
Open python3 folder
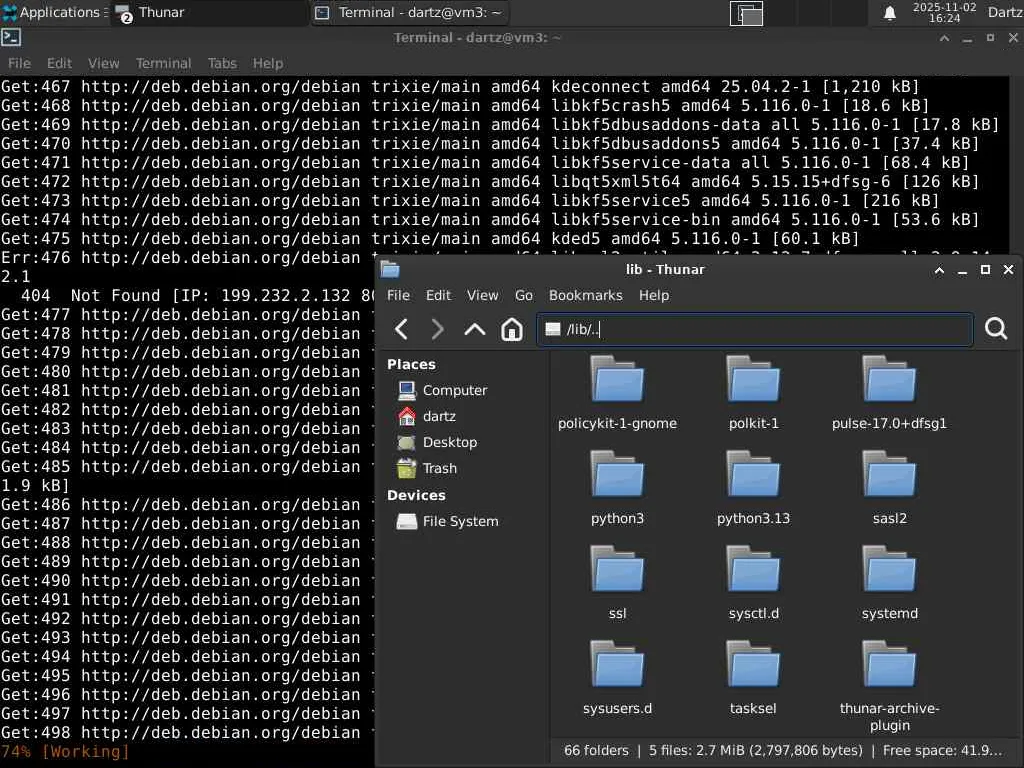click(x=617, y=488)
